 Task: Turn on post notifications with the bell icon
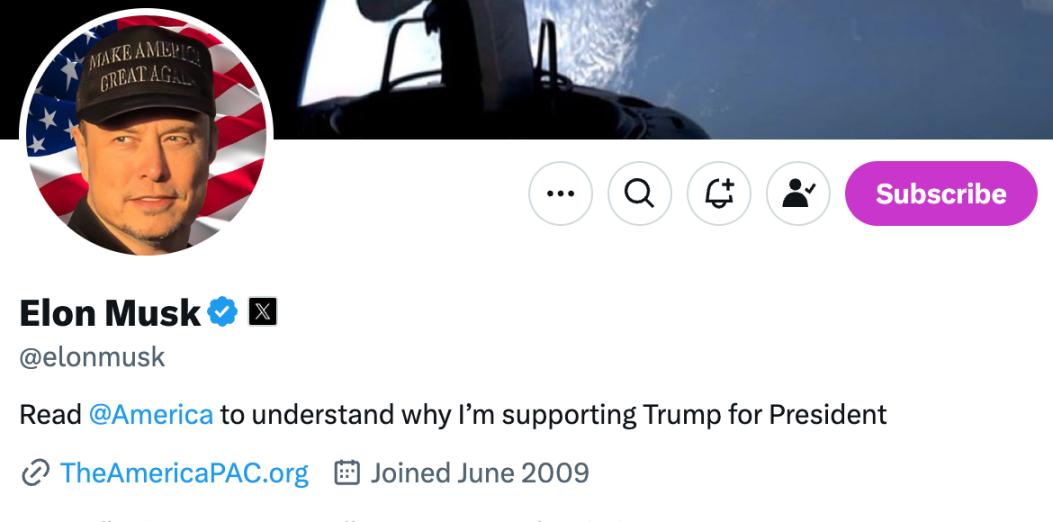718,193
